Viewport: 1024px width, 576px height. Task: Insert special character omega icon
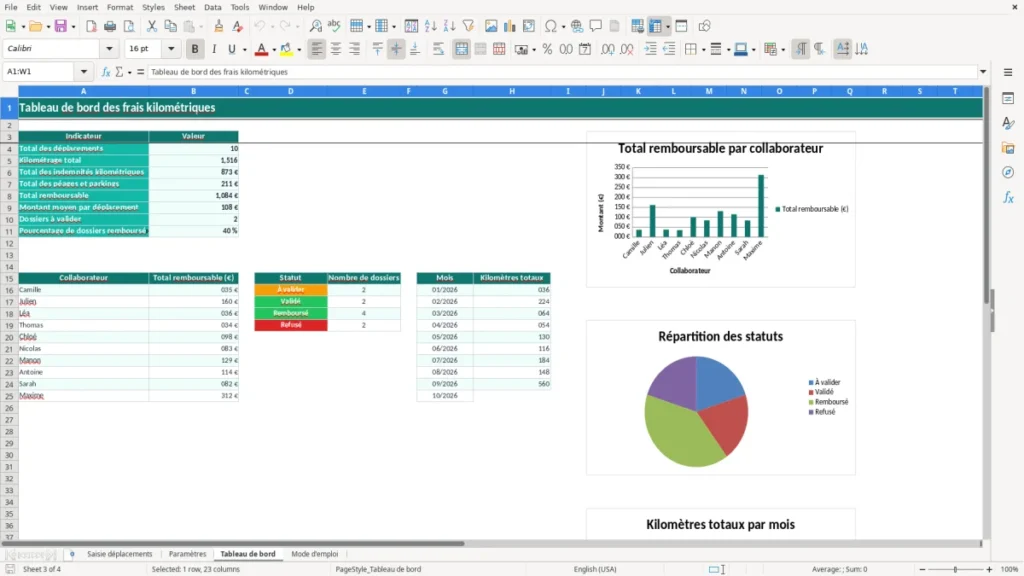pyautogui.click(x=551, y=26)
